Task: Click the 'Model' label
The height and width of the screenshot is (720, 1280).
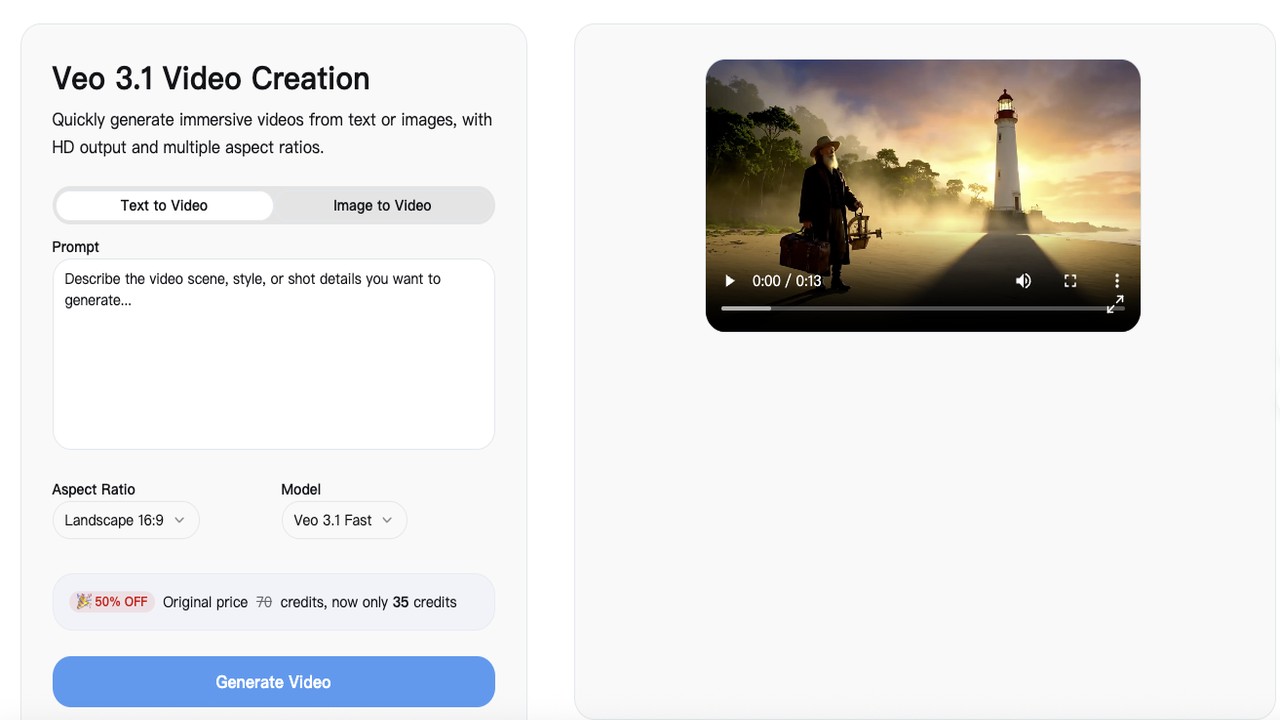Action: point(301,489)
